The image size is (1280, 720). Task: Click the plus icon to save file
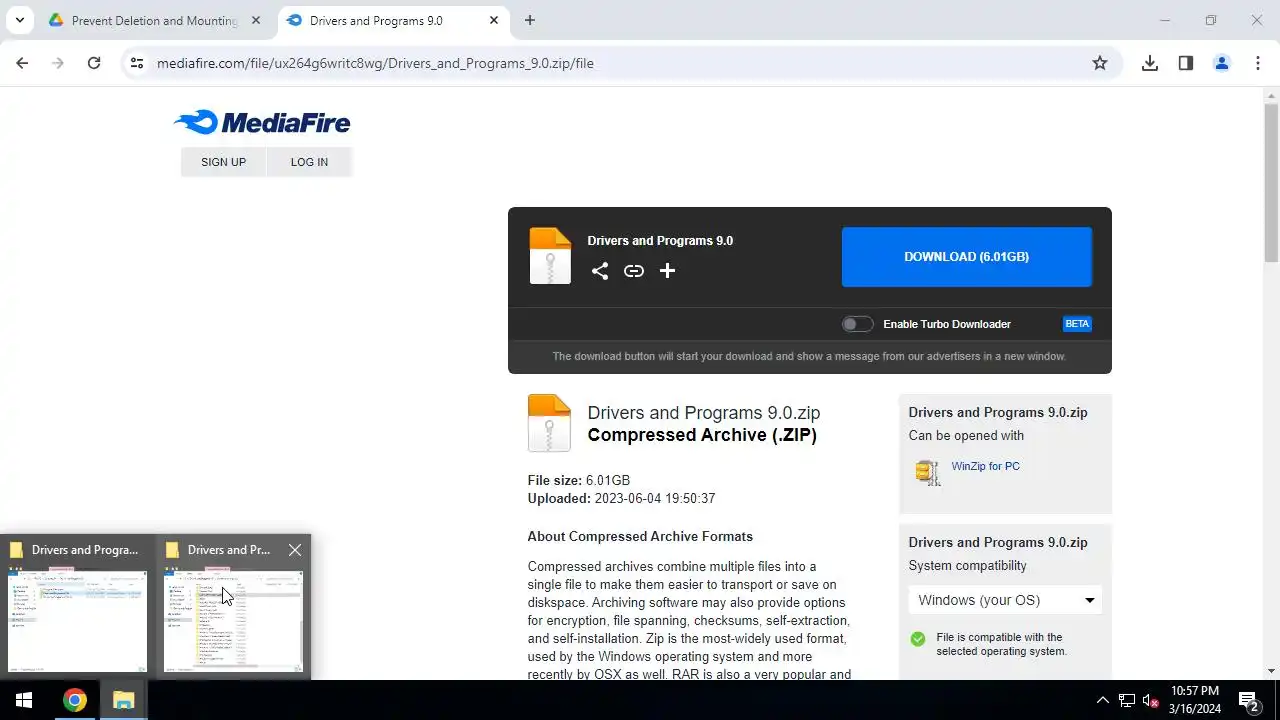(667, 271)
